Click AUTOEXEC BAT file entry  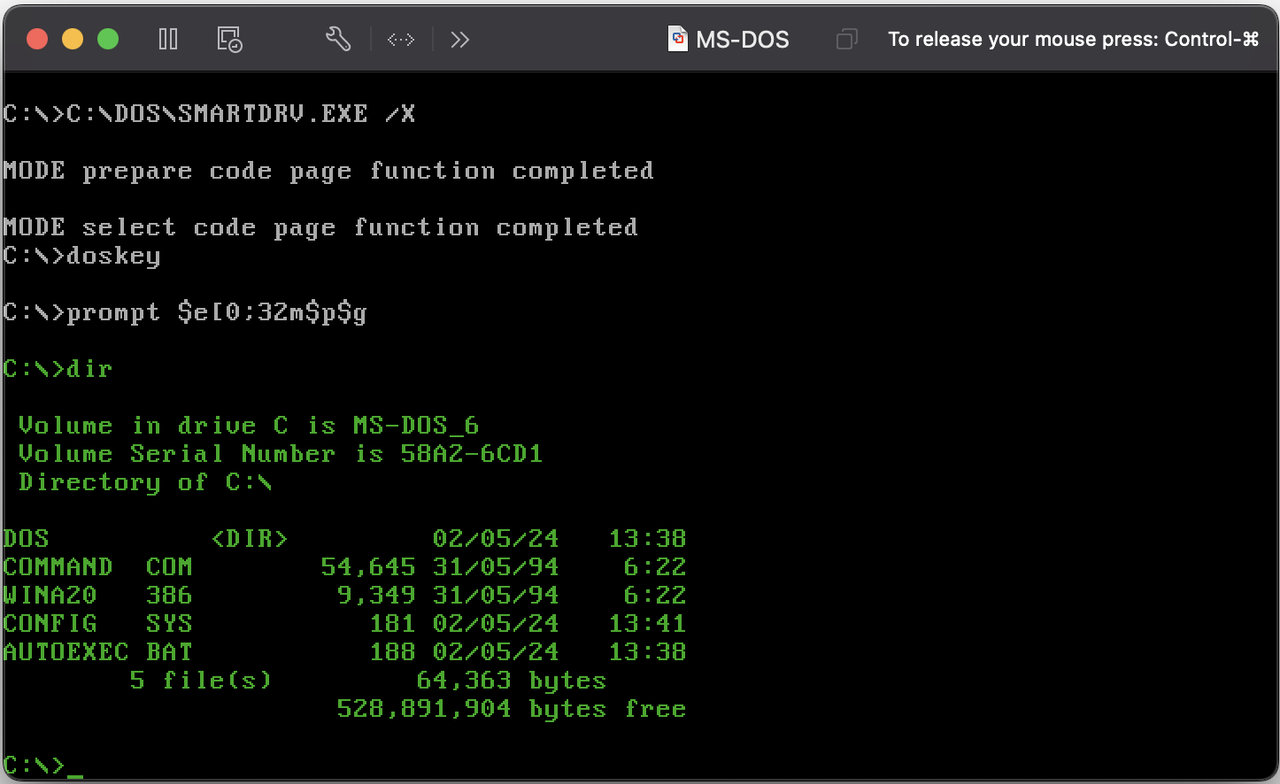coord(98,652)
